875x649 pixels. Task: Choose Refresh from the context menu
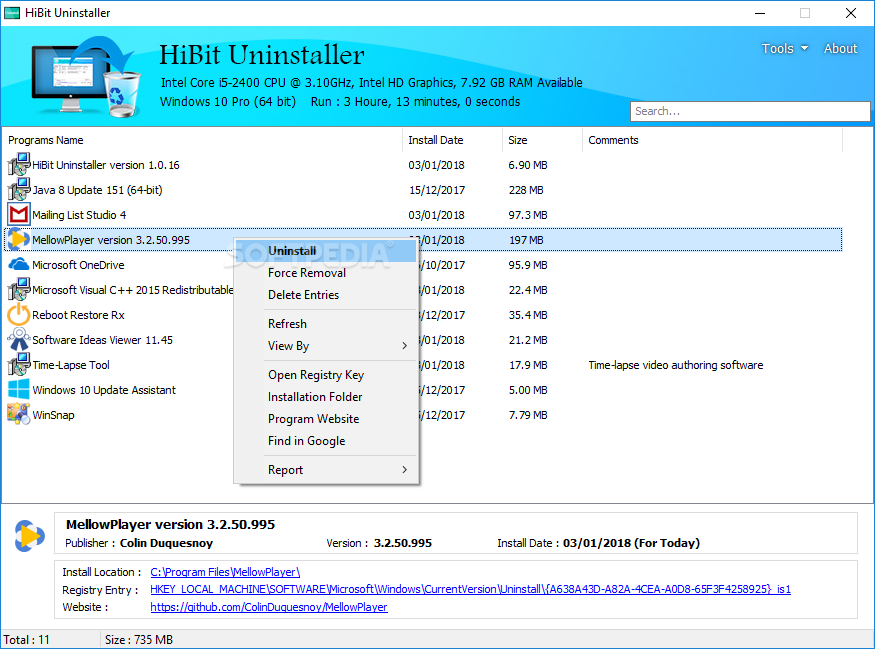click(x=326, y=324)
